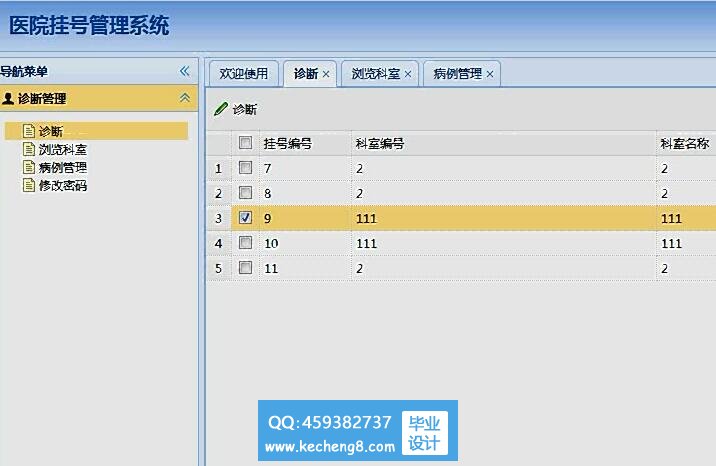Click the 医院挂号管理系统 header title

pyautogui.click(x=89, y=25)
